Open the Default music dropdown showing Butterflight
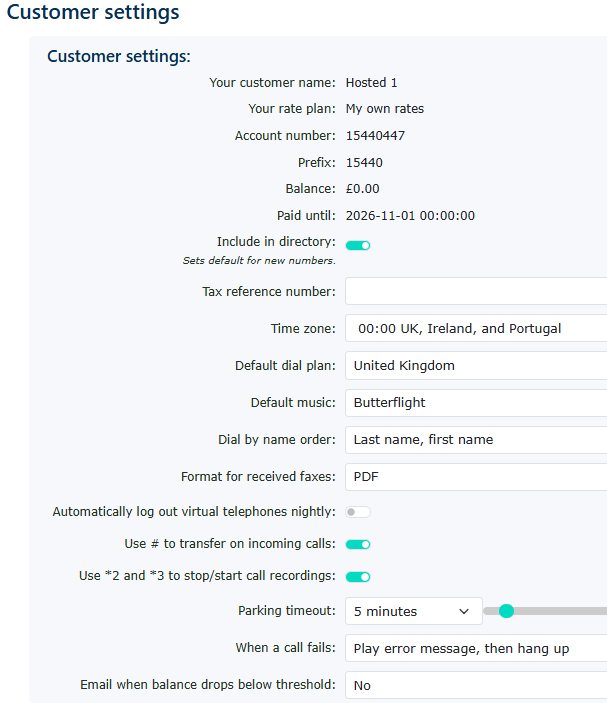 [476, 403]
